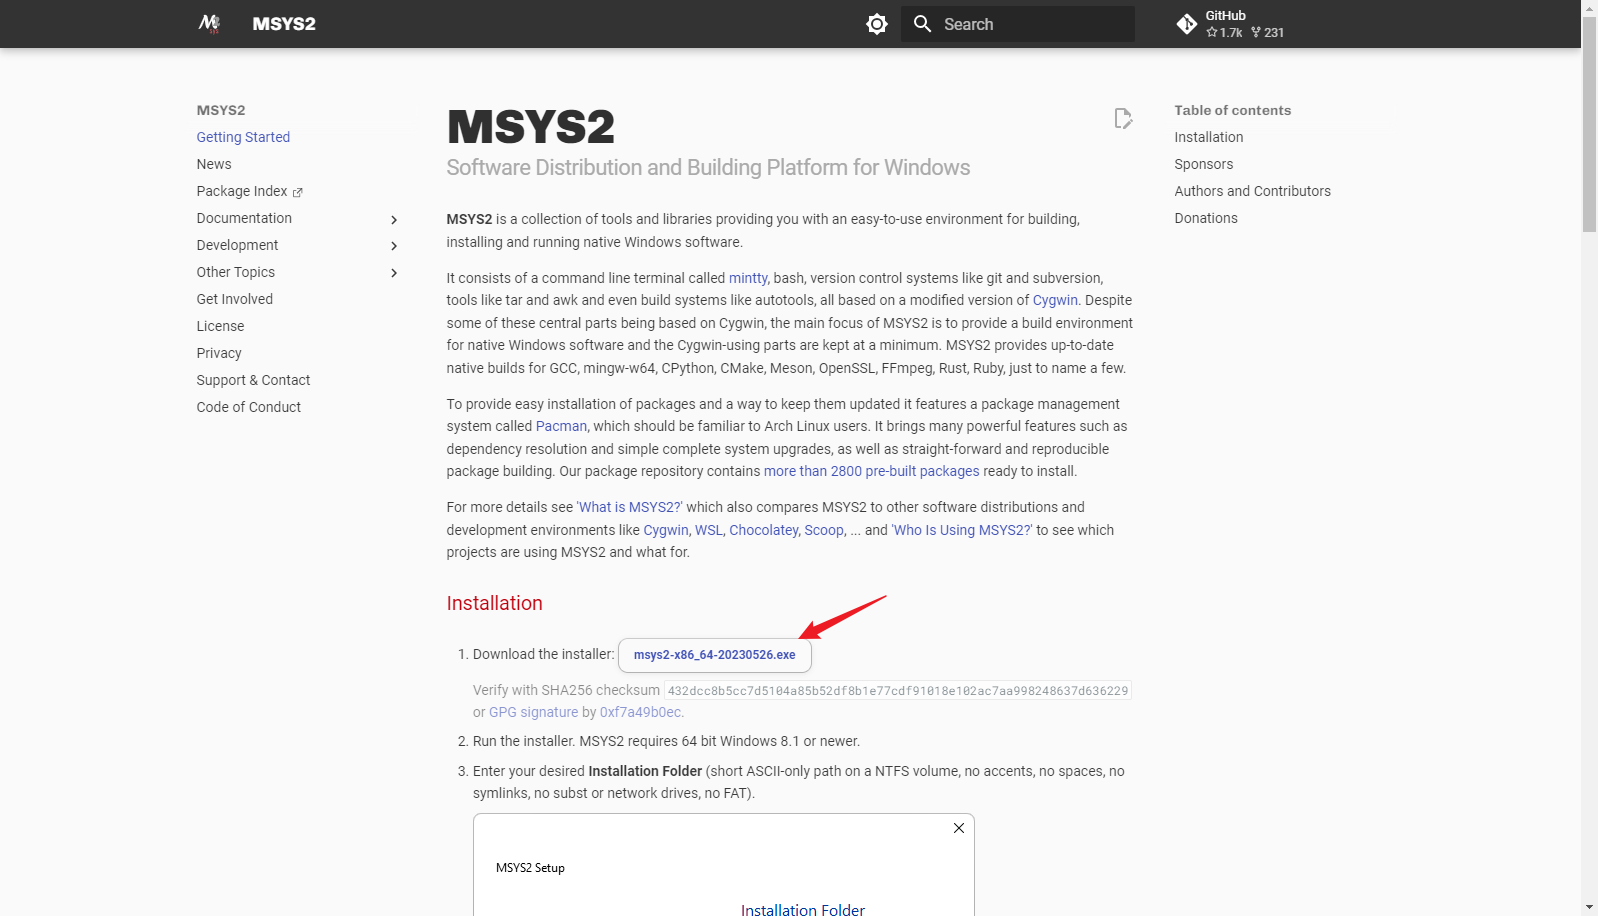Jump to Authors and Contributors section
The width and height of the screenshot is (1598, 916).
point(1253,191)
